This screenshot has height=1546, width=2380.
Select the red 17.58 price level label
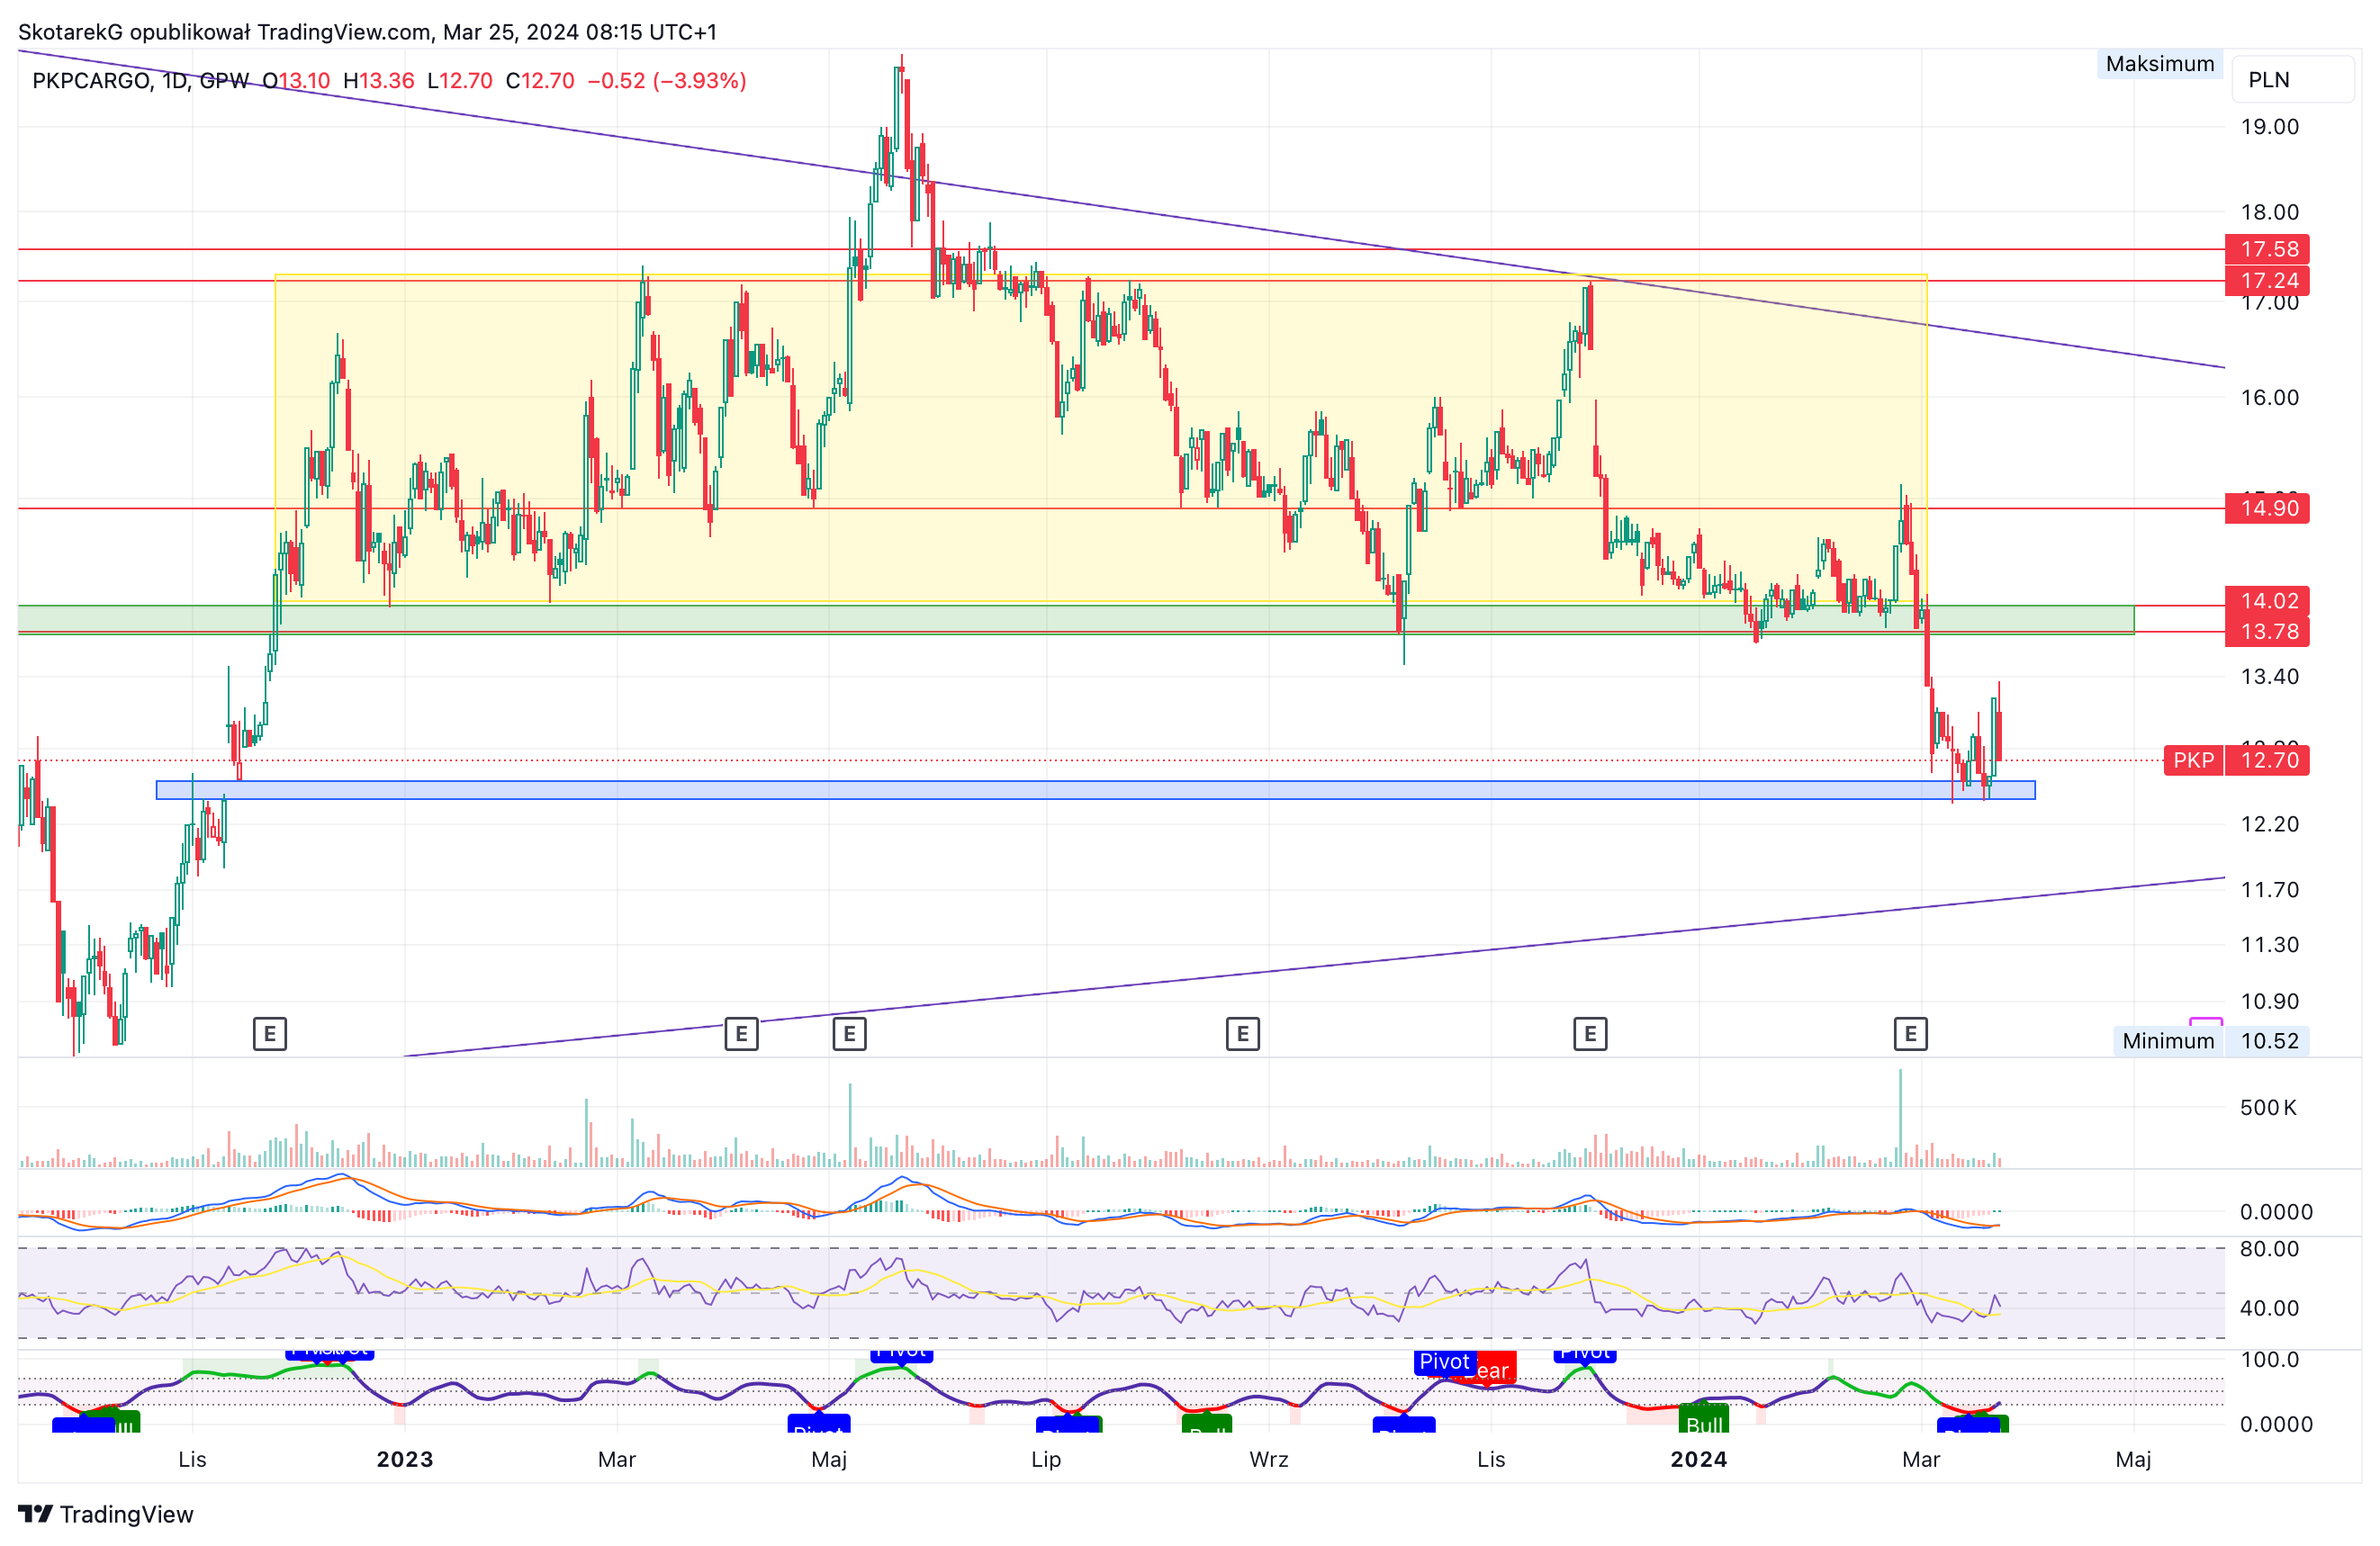pyautogui.click(x=2268, y=249)
